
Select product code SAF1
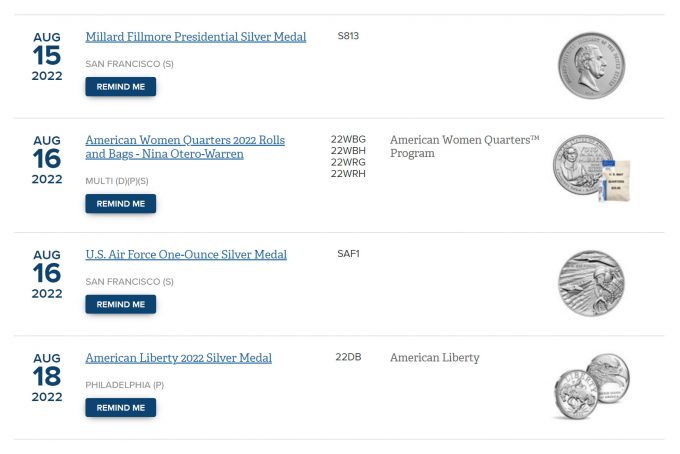tap(348, 254)
